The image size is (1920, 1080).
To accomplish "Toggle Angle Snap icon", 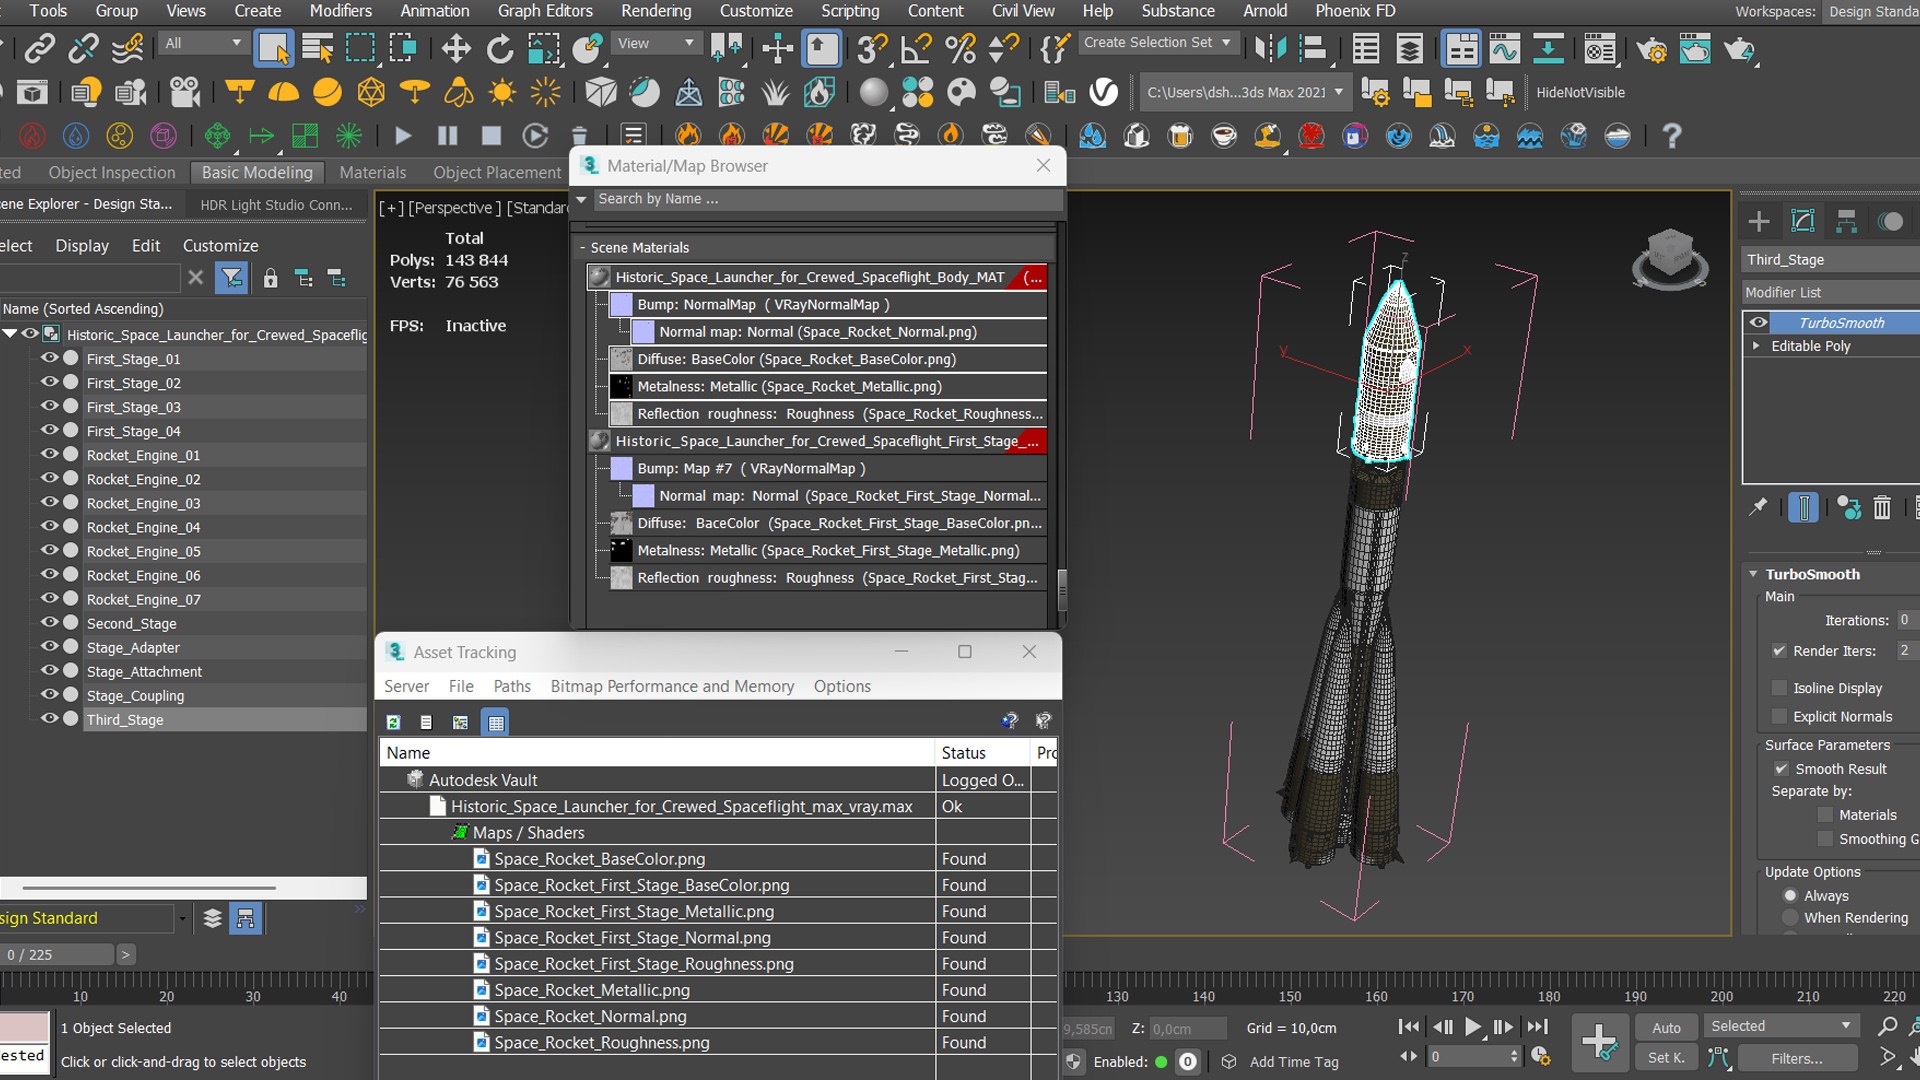I will (916, 48).
